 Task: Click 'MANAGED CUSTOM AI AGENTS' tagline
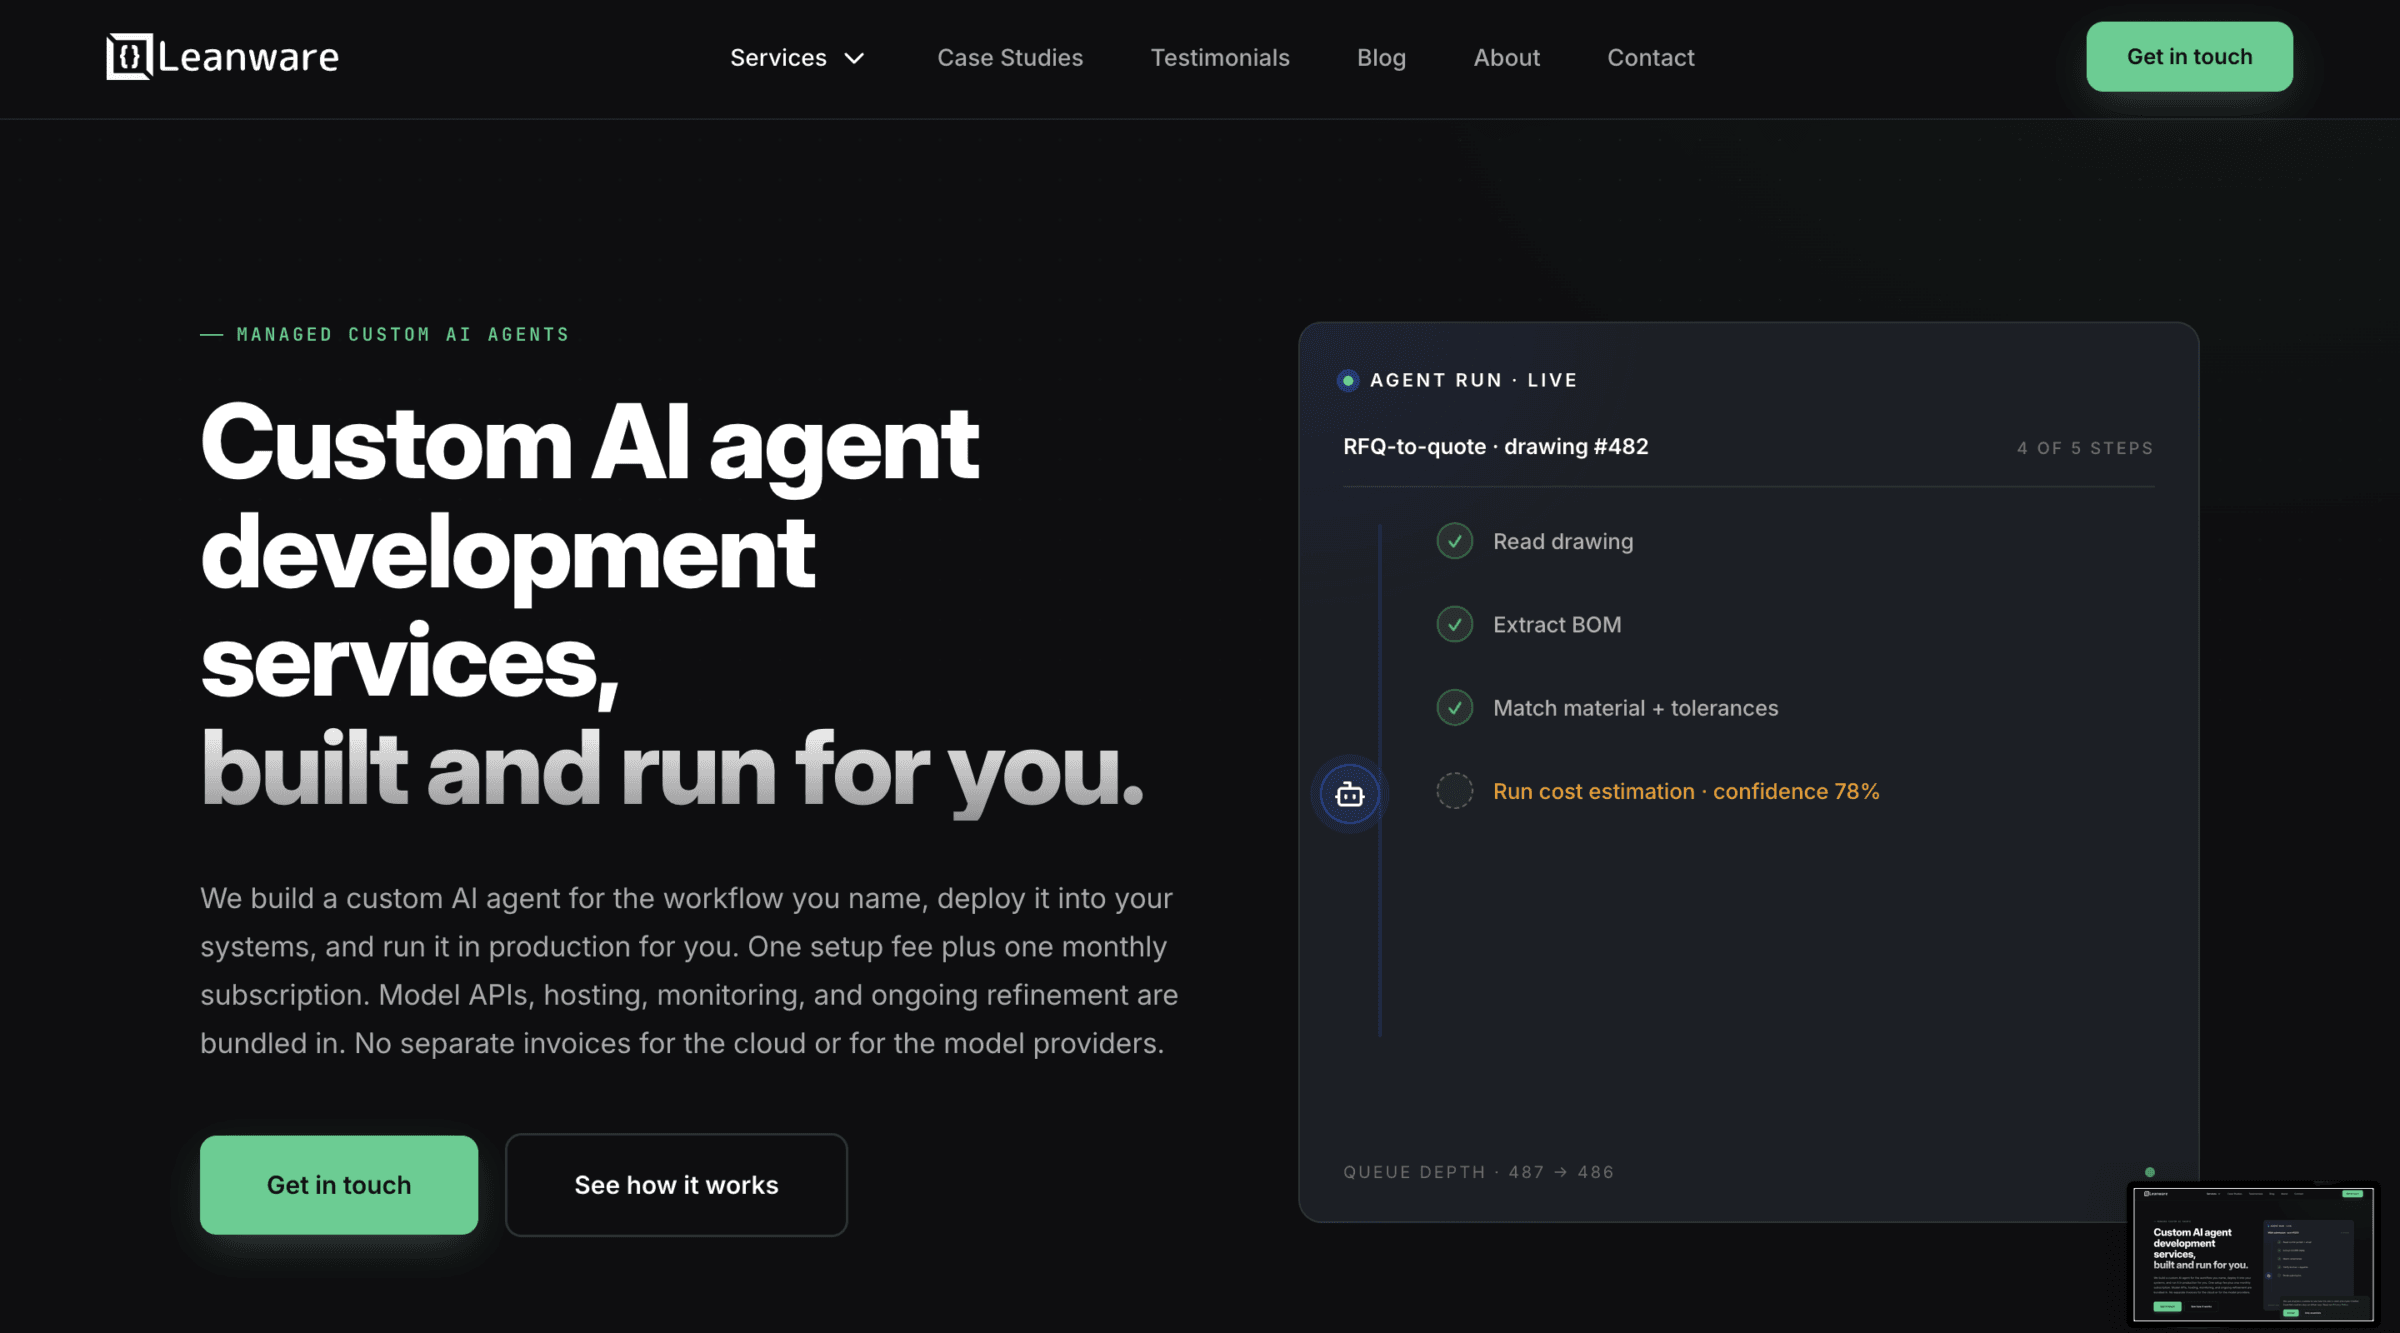click(402, 334)
